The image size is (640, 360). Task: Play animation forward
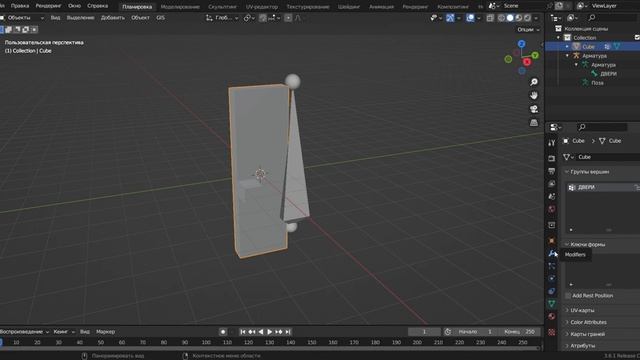pos(269,332)
